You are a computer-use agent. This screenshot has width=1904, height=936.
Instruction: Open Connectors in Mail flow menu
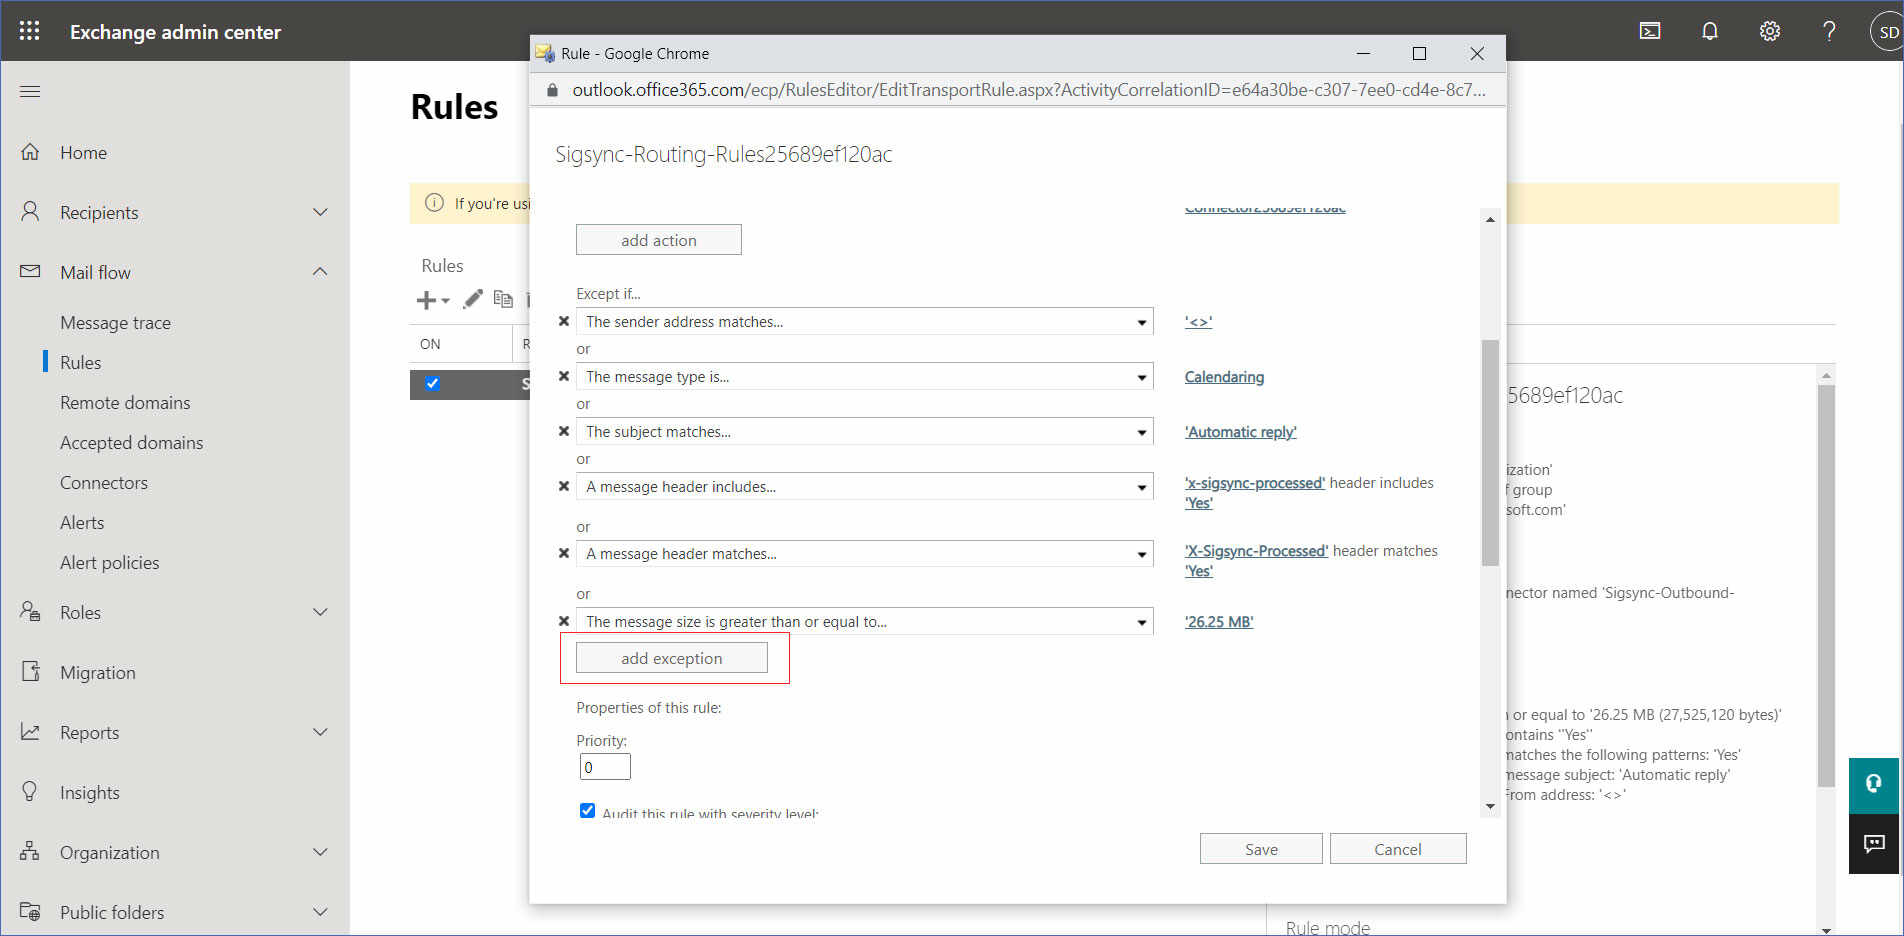point(104,483)
